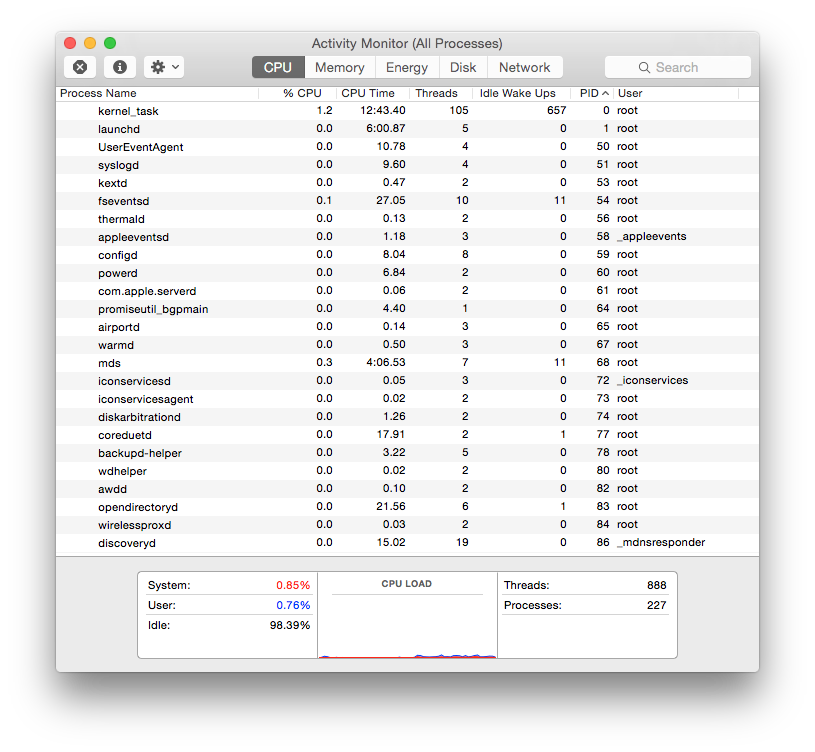The image size is (815, 752).
Task: Sort by the CPU Time column header
Action: coord(368,93)
